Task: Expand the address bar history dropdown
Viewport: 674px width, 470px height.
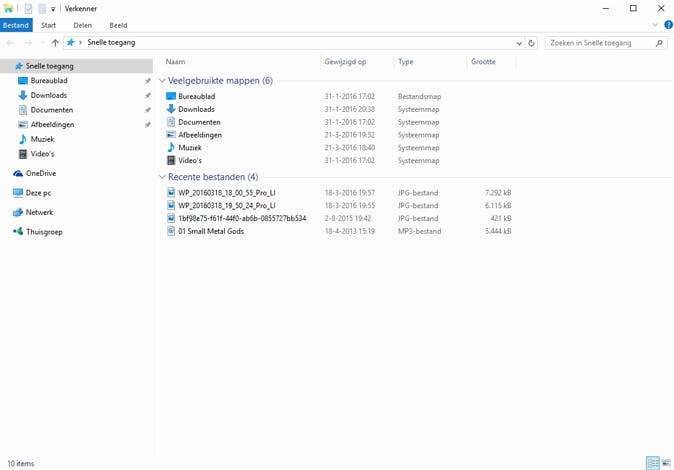Action: pyautogui.click(x=519, y=43)
